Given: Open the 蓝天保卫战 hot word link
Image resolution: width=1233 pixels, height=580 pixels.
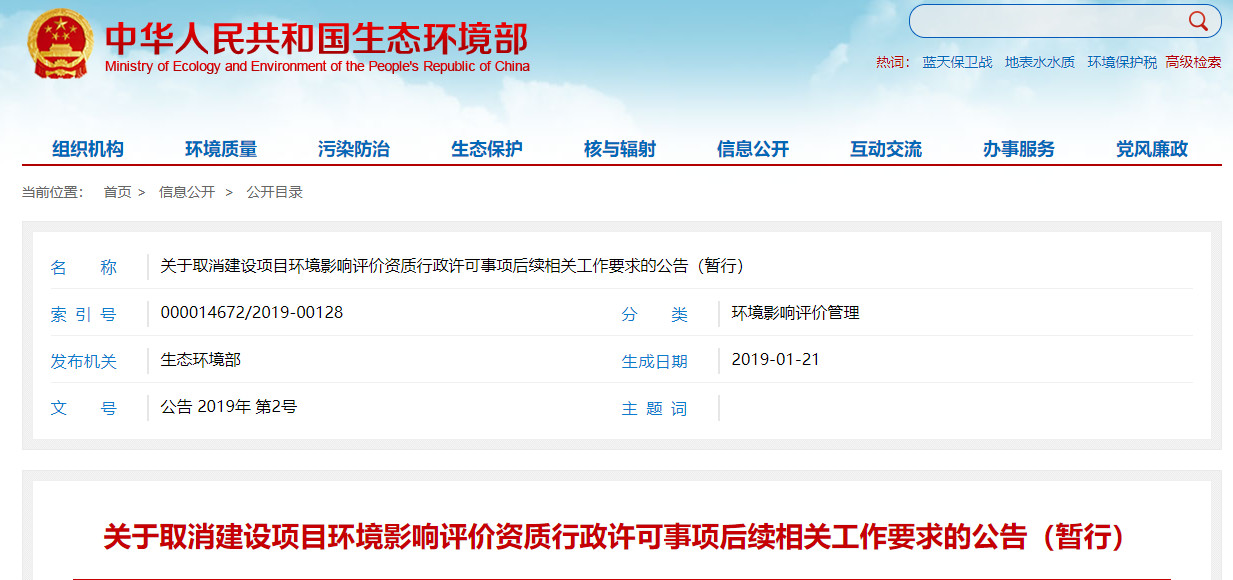Looking at the screenshot, I should point(957,62).
